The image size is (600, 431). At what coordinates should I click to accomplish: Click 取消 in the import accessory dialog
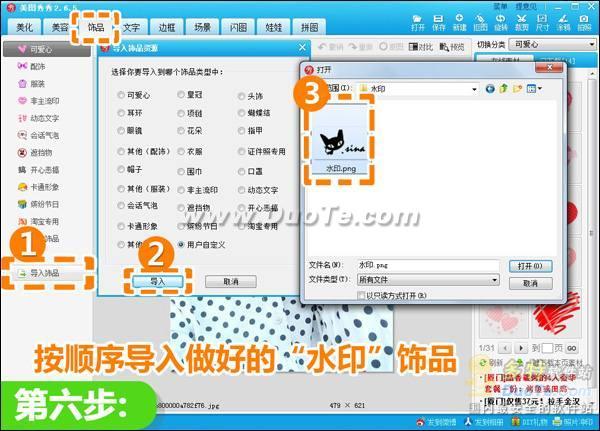tap(231, 282)
